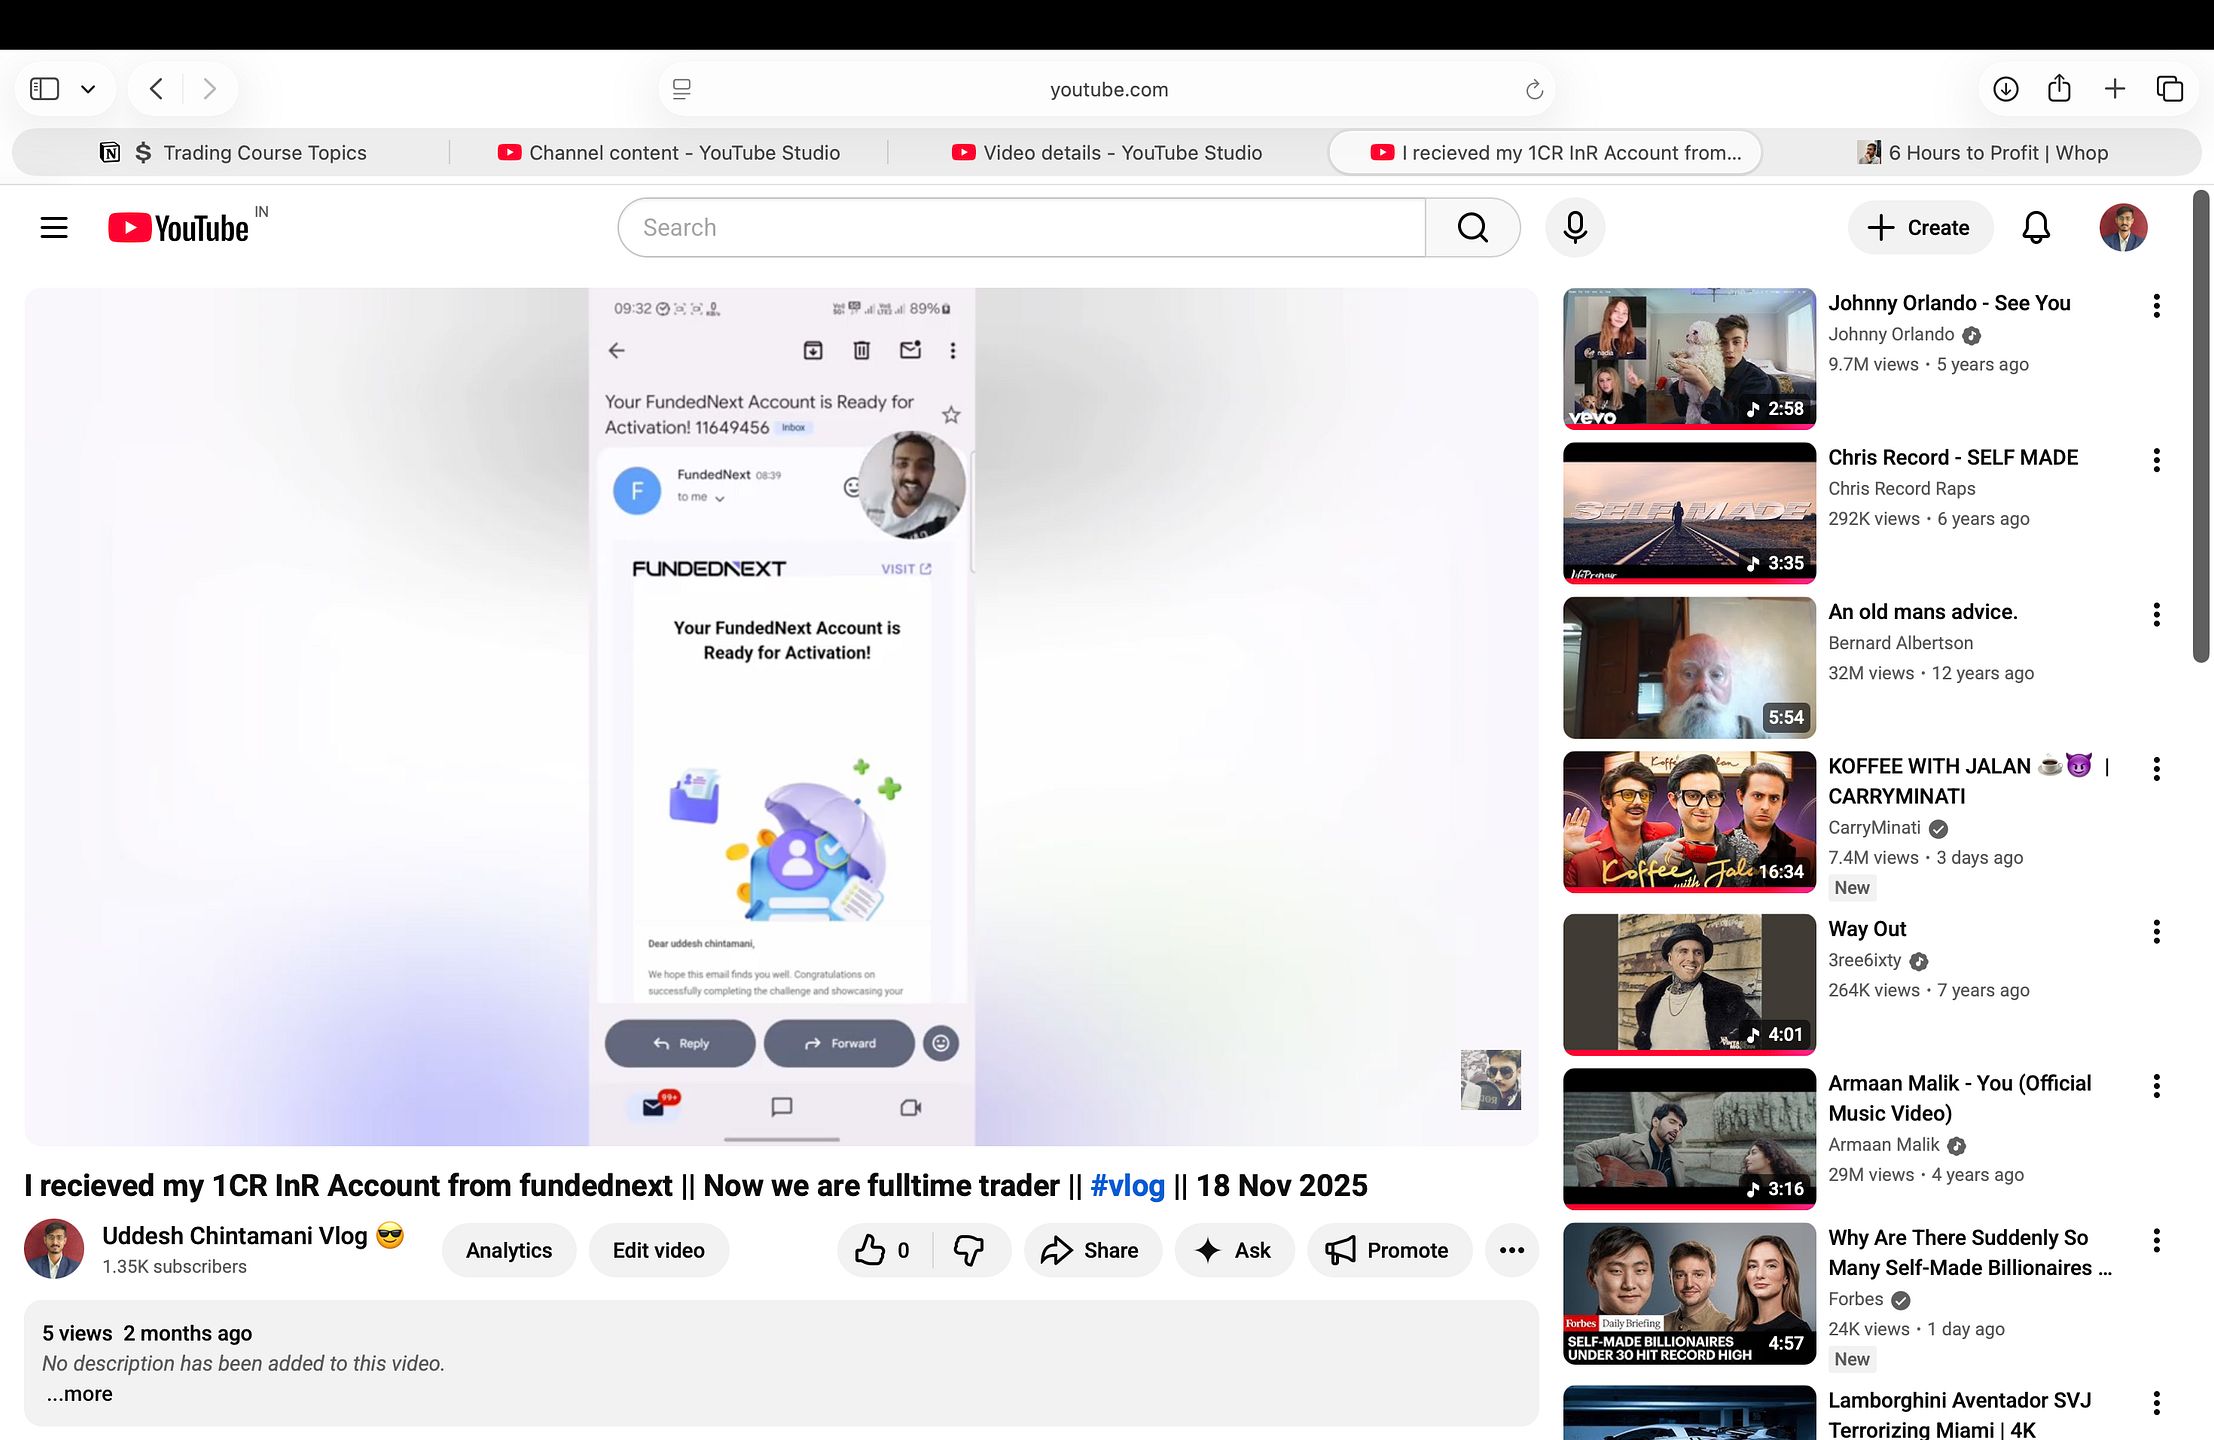Click the Ask button
The image size is (2214, 1440).
tap(1234, 1250)
